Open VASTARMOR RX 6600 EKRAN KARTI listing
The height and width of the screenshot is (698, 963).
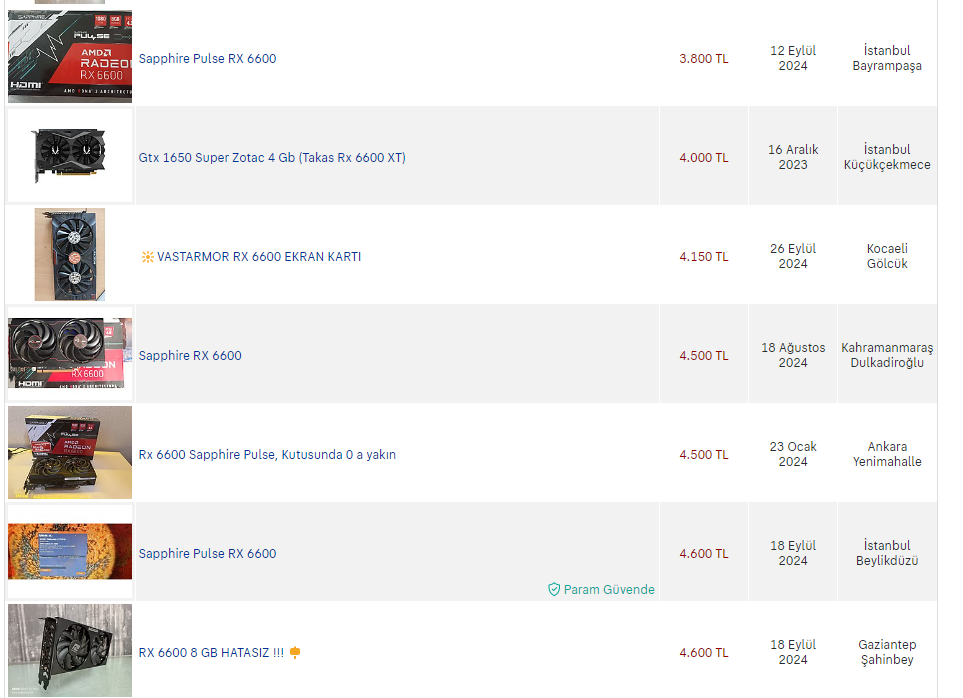pos(259,257)
